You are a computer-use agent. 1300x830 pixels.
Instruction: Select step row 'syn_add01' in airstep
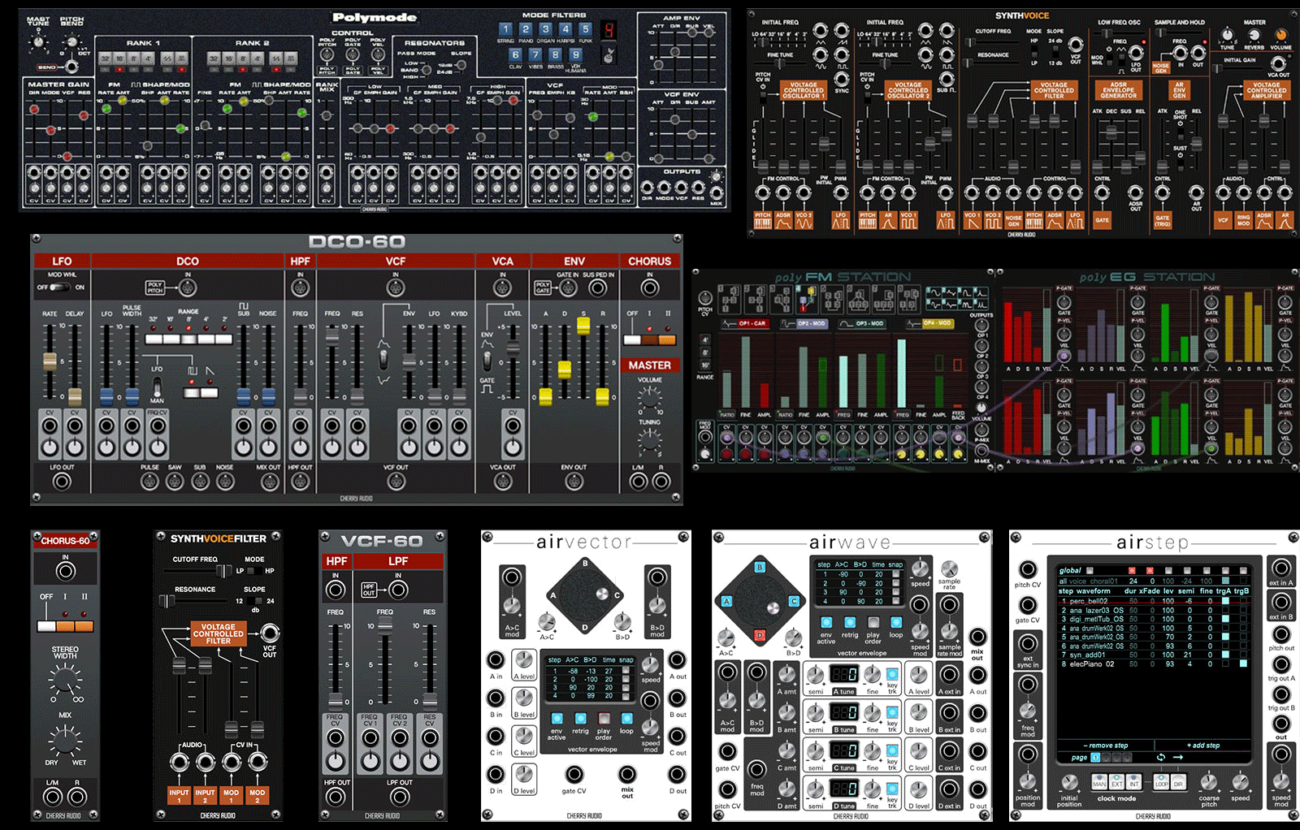(1155, 654)
